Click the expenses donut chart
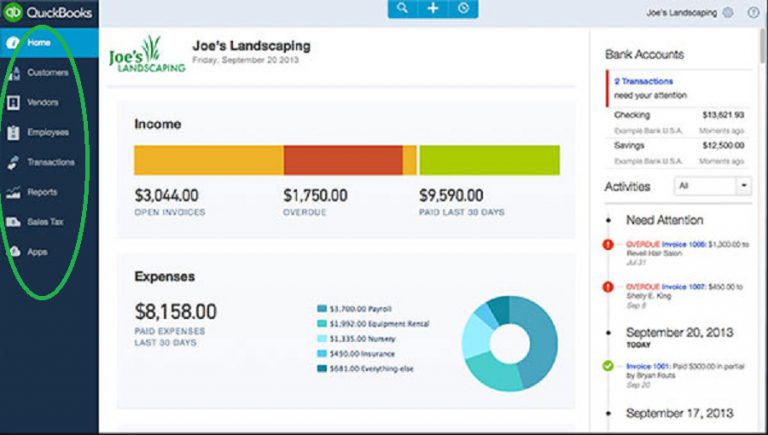The image size is (768, 435). click(509, 343)
